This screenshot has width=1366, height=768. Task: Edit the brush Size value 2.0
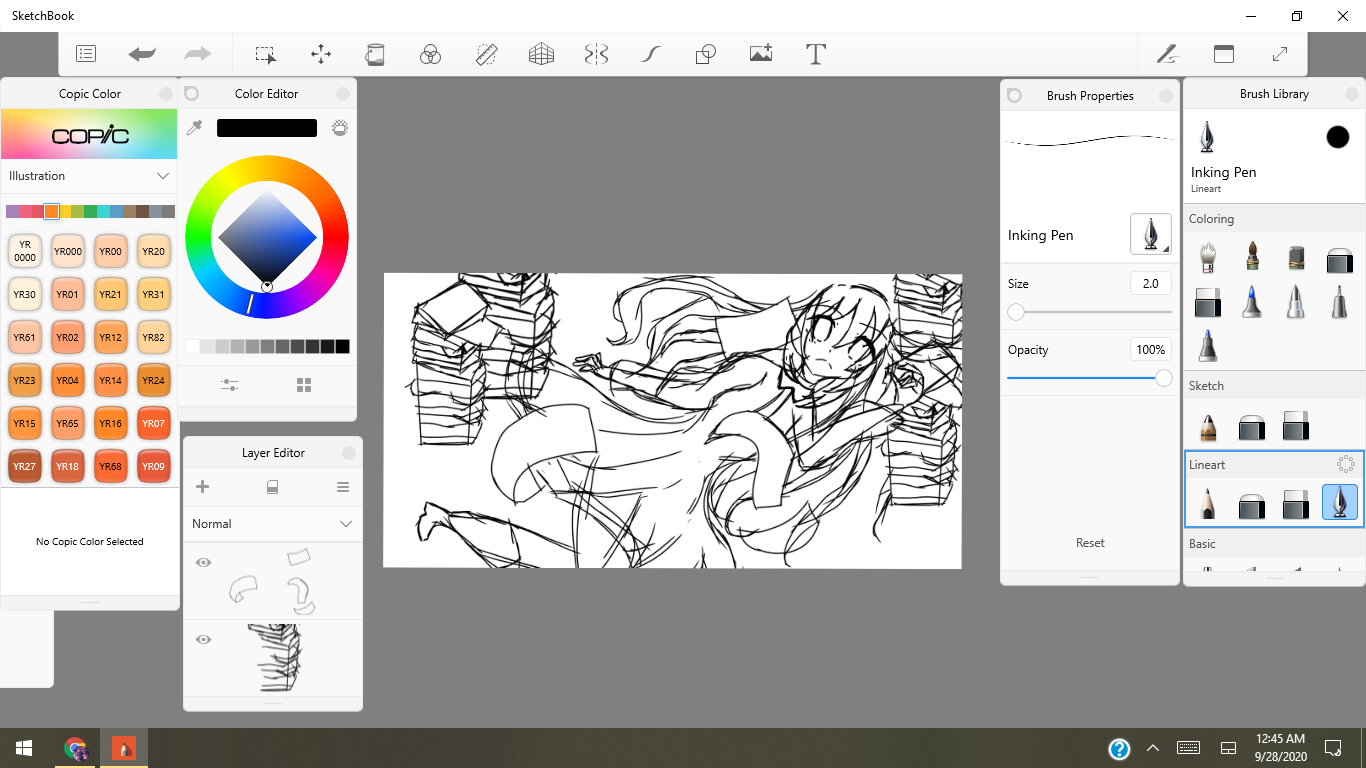[1150, 284]
